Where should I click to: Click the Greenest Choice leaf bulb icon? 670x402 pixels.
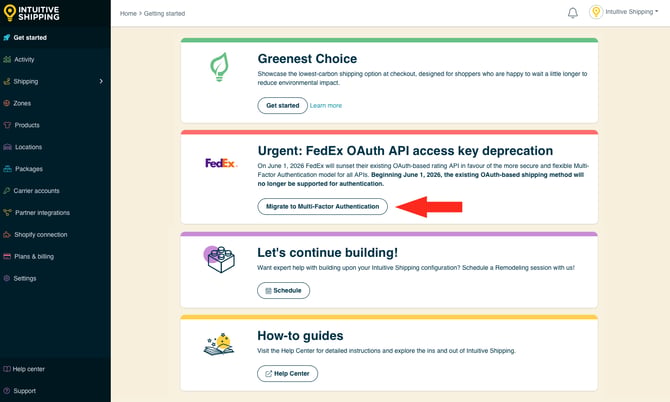click(220, 67)
